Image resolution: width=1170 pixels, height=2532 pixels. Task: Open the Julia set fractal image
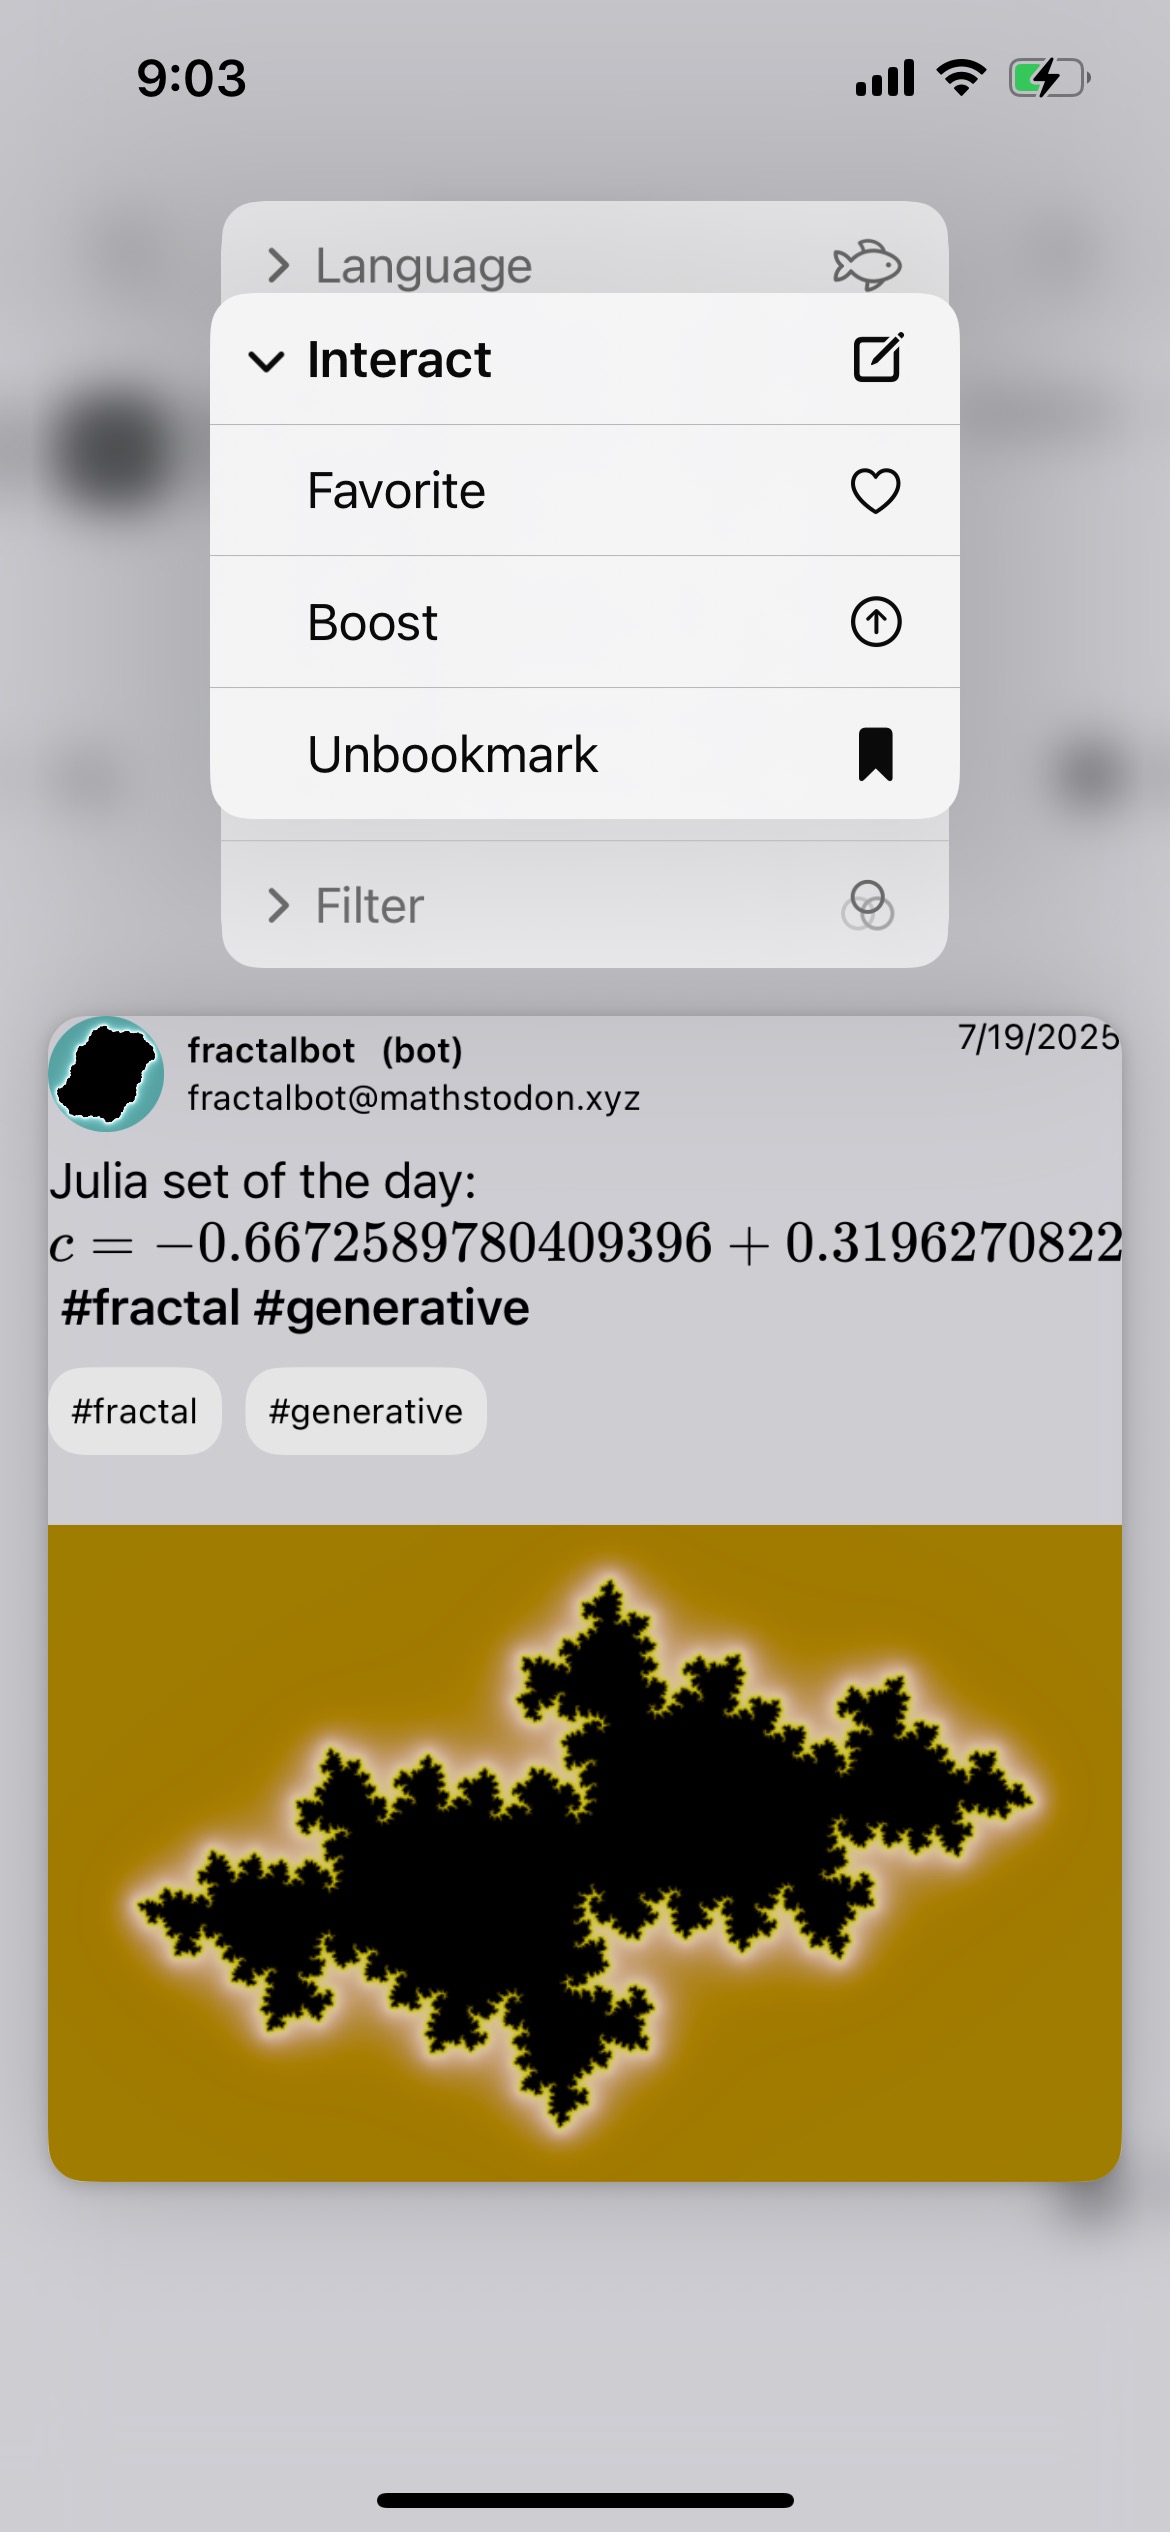[585, 1853]
